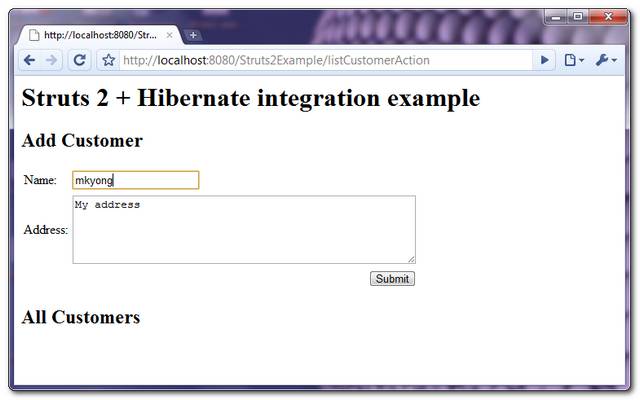The width and height of the screenshot is (640, 400).
Task: Click inside the Address textarea
Action: pyautogui.click(x=244, y=229)
